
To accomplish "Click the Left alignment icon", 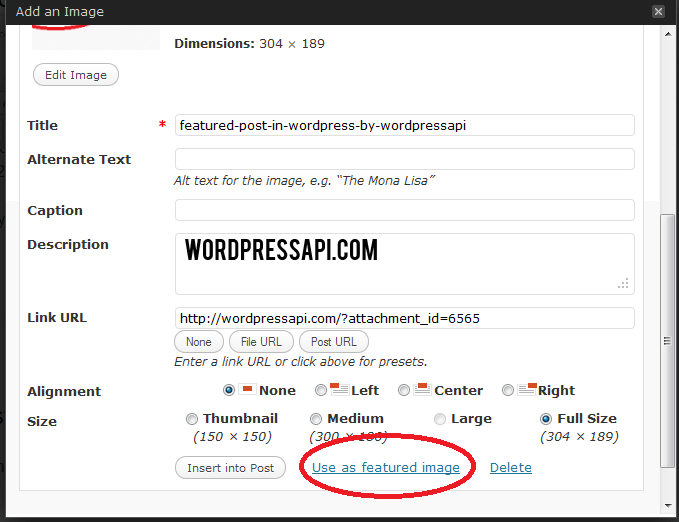I will coord(339,389).
